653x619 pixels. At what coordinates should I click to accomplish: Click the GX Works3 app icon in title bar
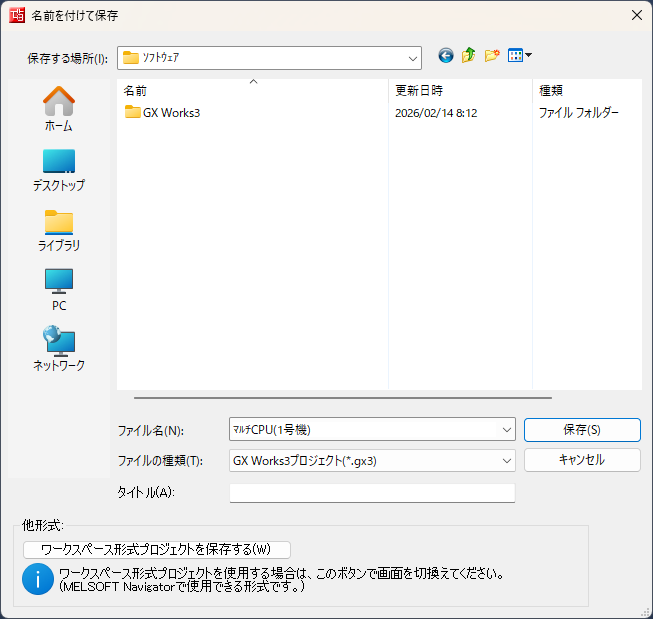pyautogui.click(x=17, y=15)
